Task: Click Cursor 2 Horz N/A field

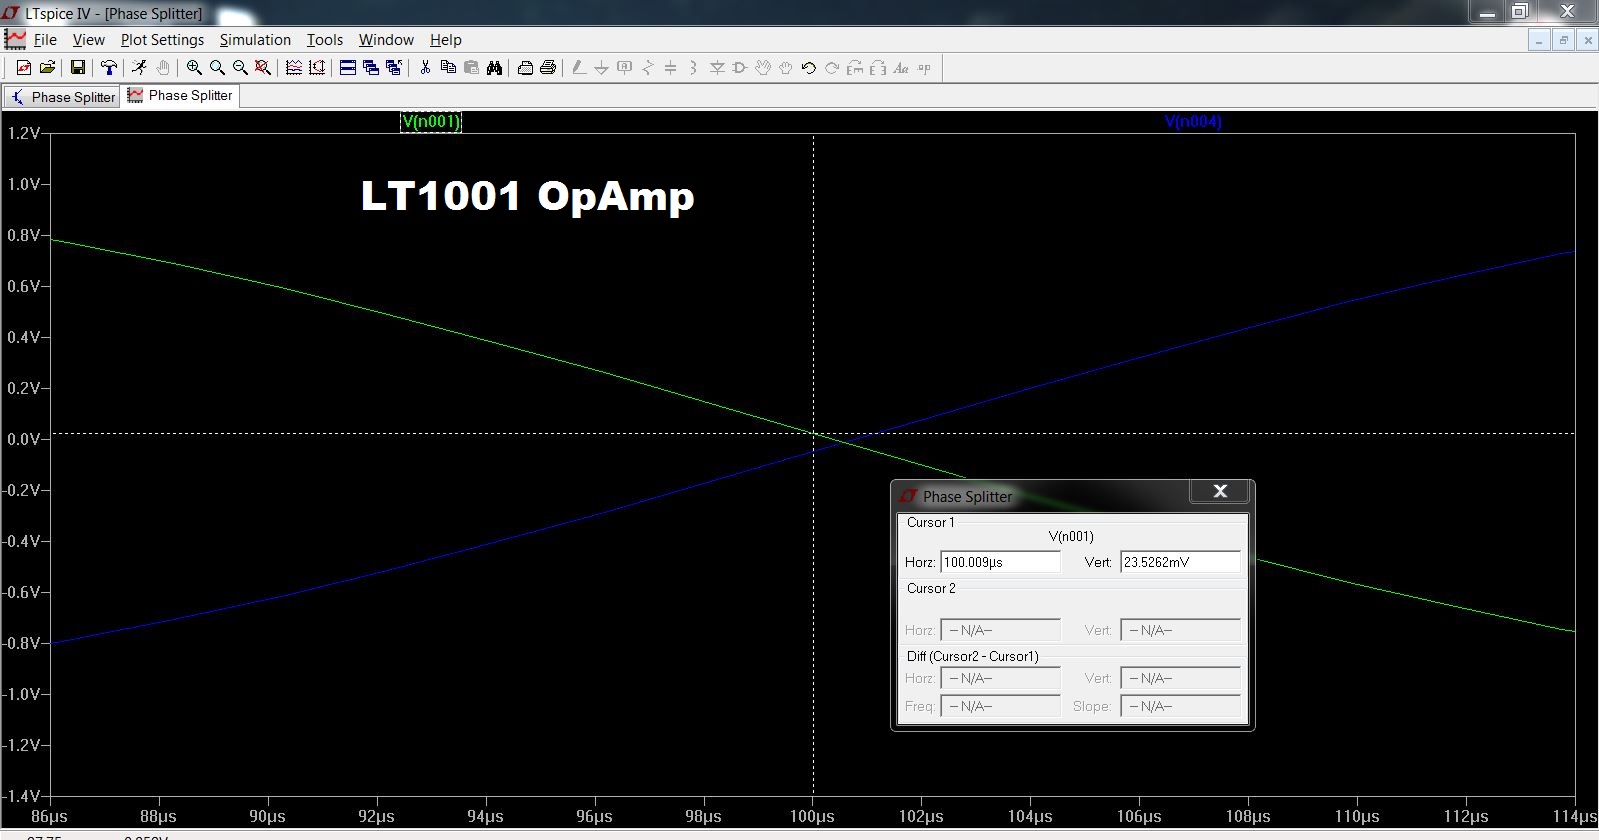Action: [1000, 630]
